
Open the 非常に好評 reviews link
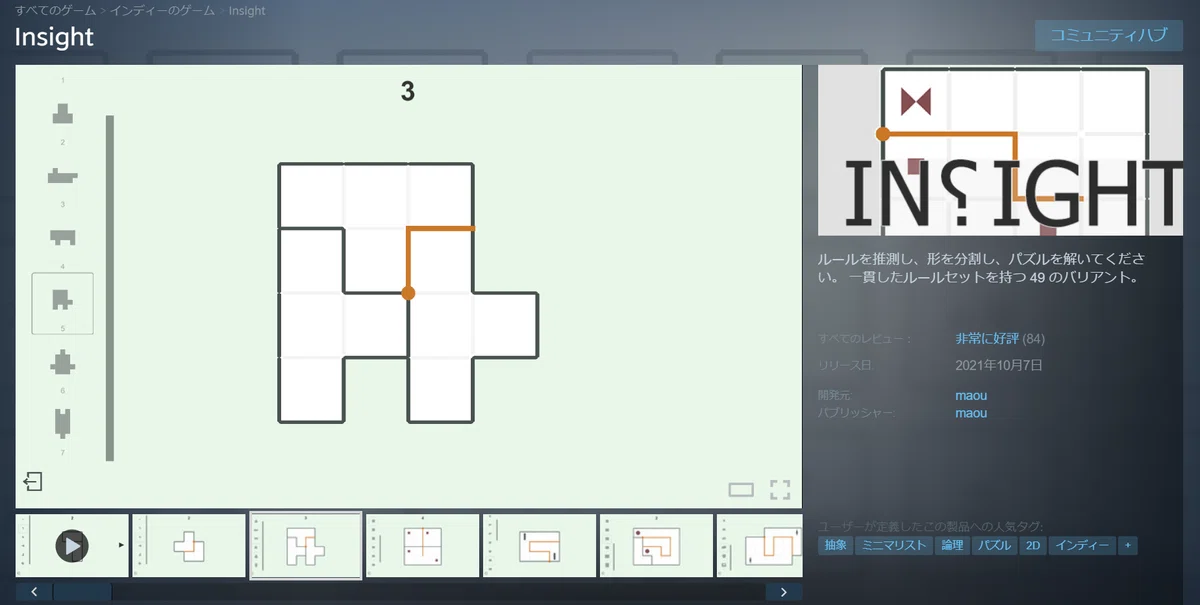click(x=987, y=338)
